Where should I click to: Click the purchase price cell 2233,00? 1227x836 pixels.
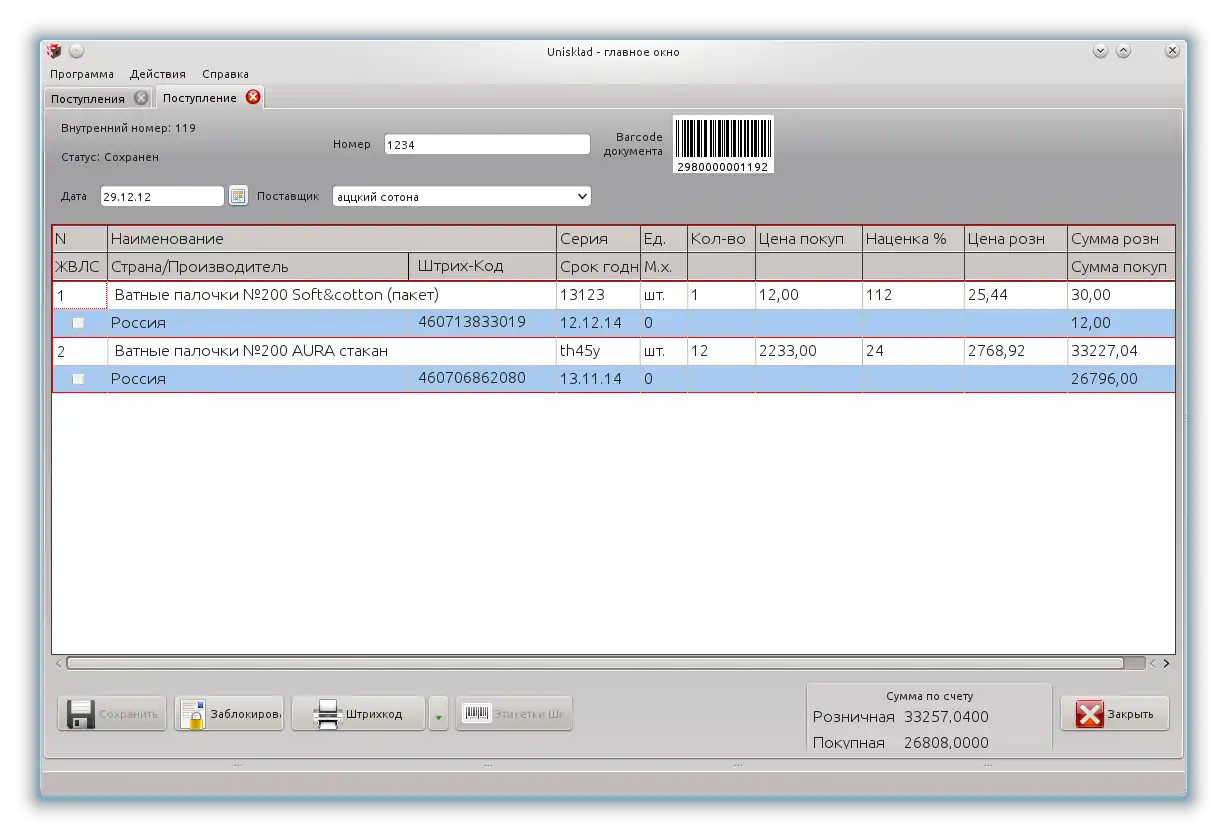point(809,352)
